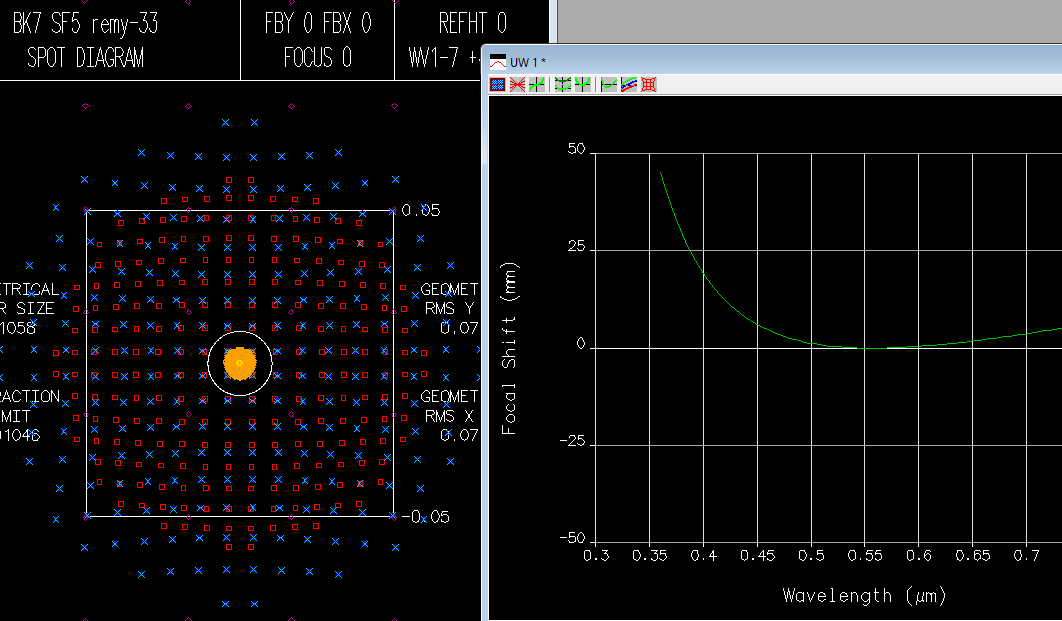Open the spot diagram blue grid icon
Screen dimensions: 1062x621
coord(498,85)
